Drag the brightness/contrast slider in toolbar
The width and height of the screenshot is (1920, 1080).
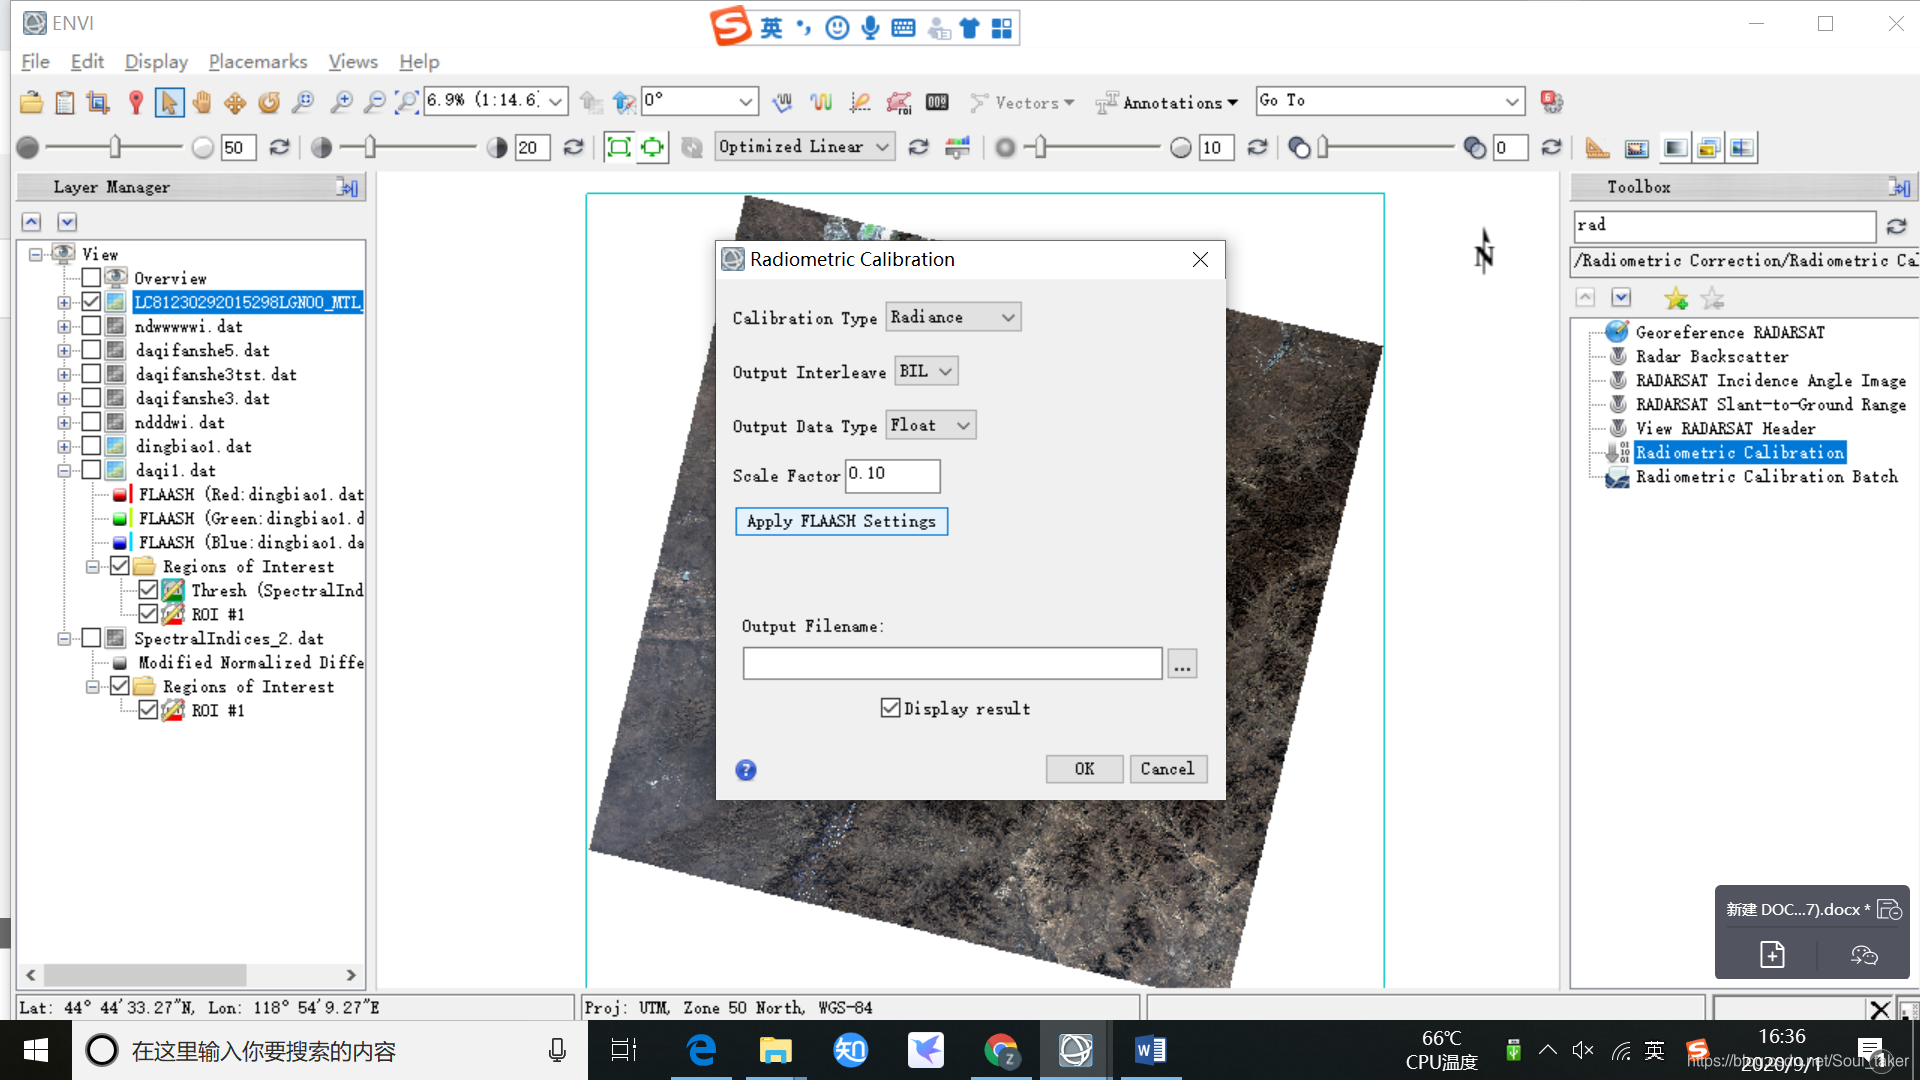point(117,146)
